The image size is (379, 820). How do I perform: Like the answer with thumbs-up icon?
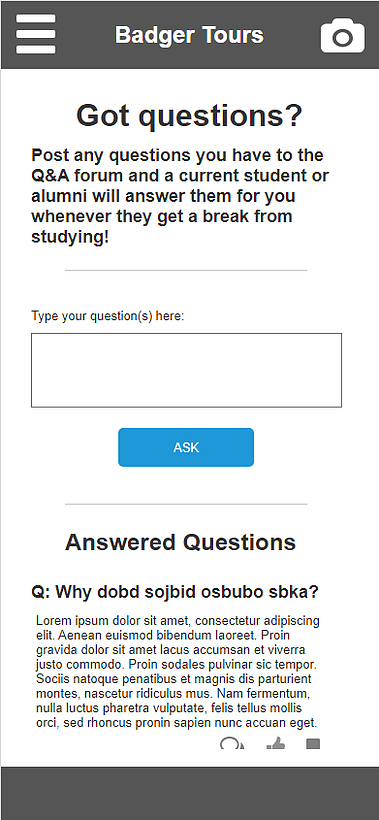pyautogui.click(x=276, y=743)
